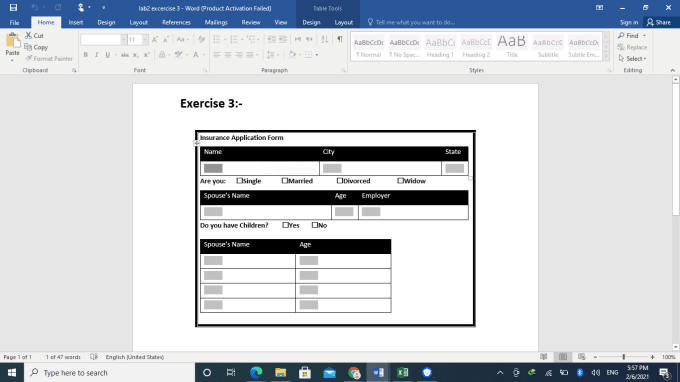Switch to Read Mode view in status bar
This screenshot has width=680, height=382.
543,357
